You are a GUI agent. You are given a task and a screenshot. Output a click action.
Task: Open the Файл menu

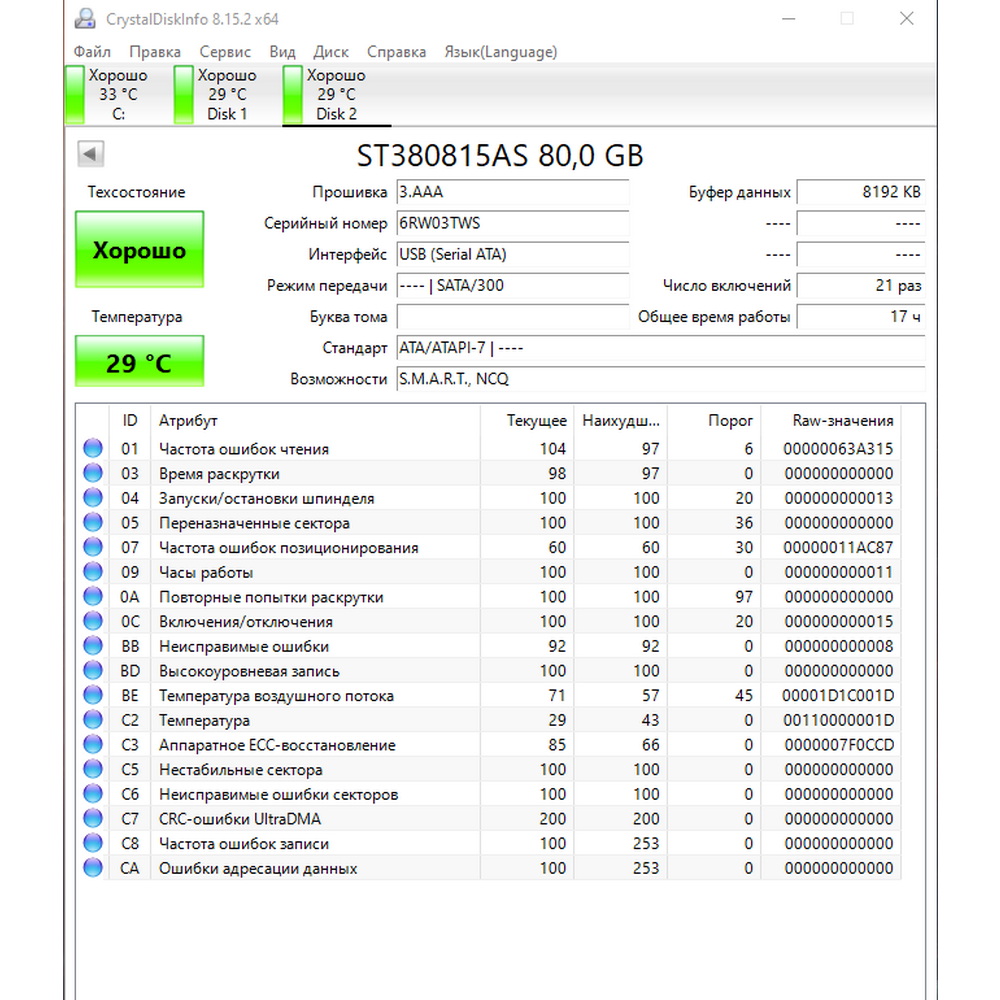(x=92, y=52)
